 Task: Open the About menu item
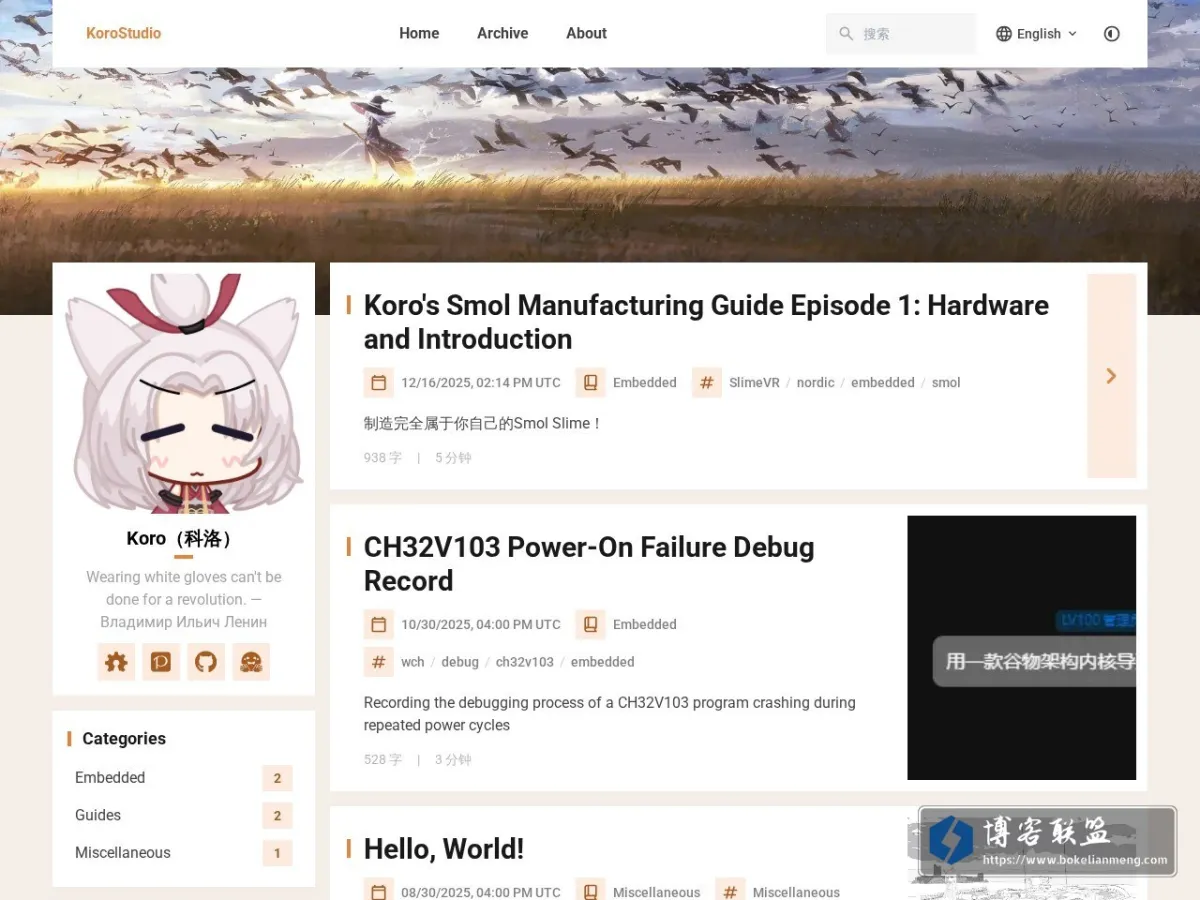586,33
